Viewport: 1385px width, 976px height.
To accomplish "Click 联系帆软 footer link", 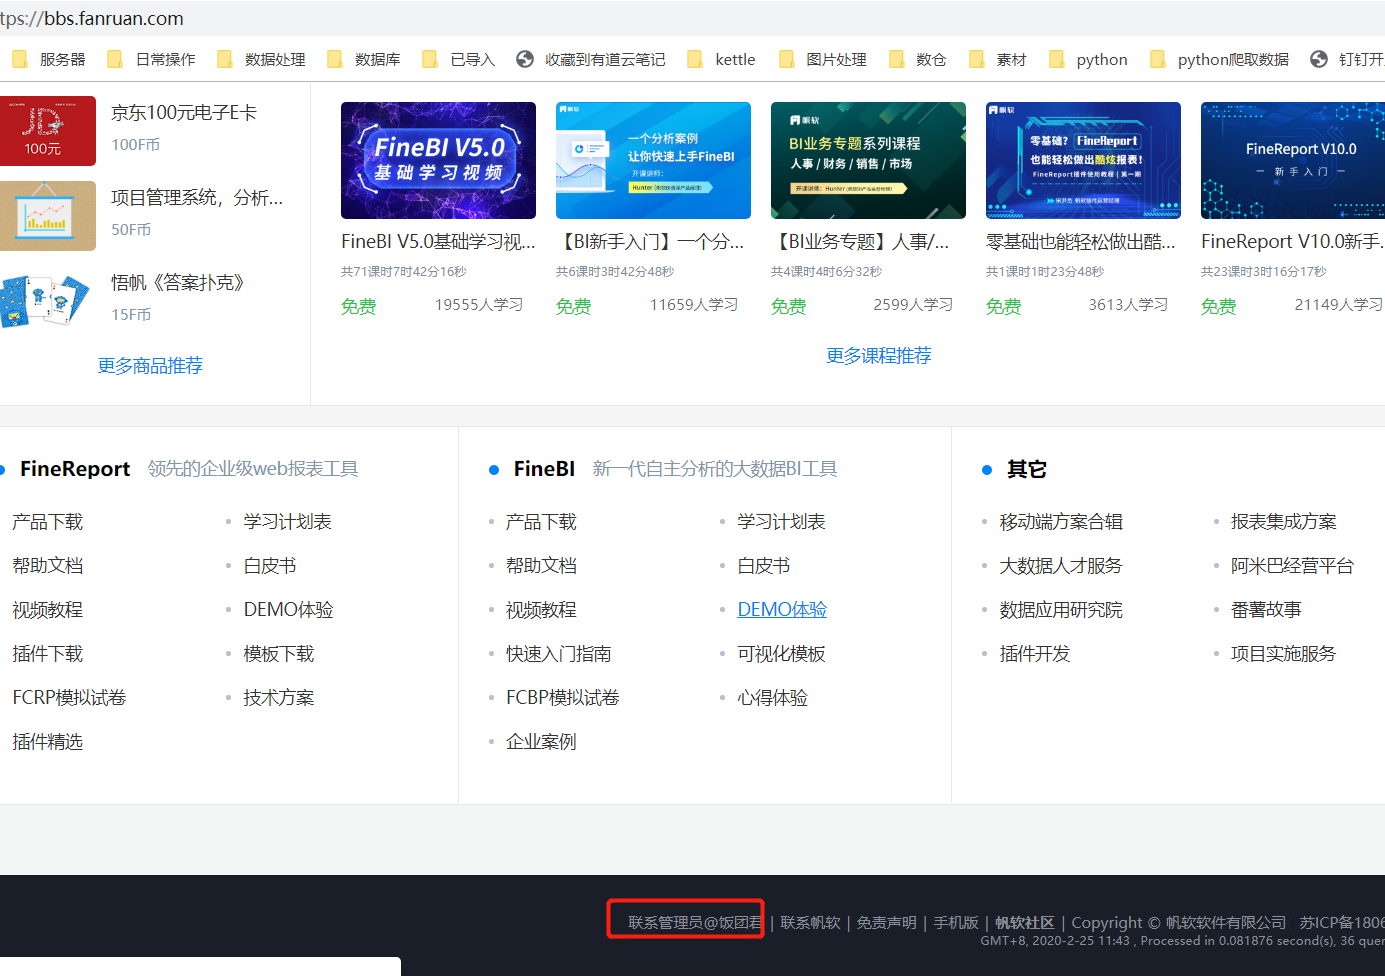I will (811, 923).
